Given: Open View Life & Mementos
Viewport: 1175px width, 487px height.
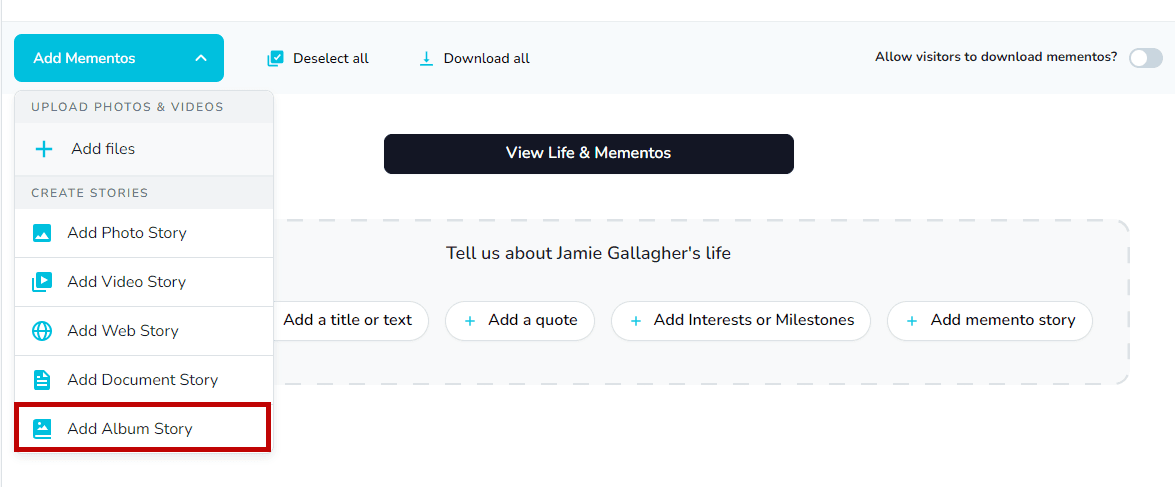Looking at the screenshot, I should point(588,154).
